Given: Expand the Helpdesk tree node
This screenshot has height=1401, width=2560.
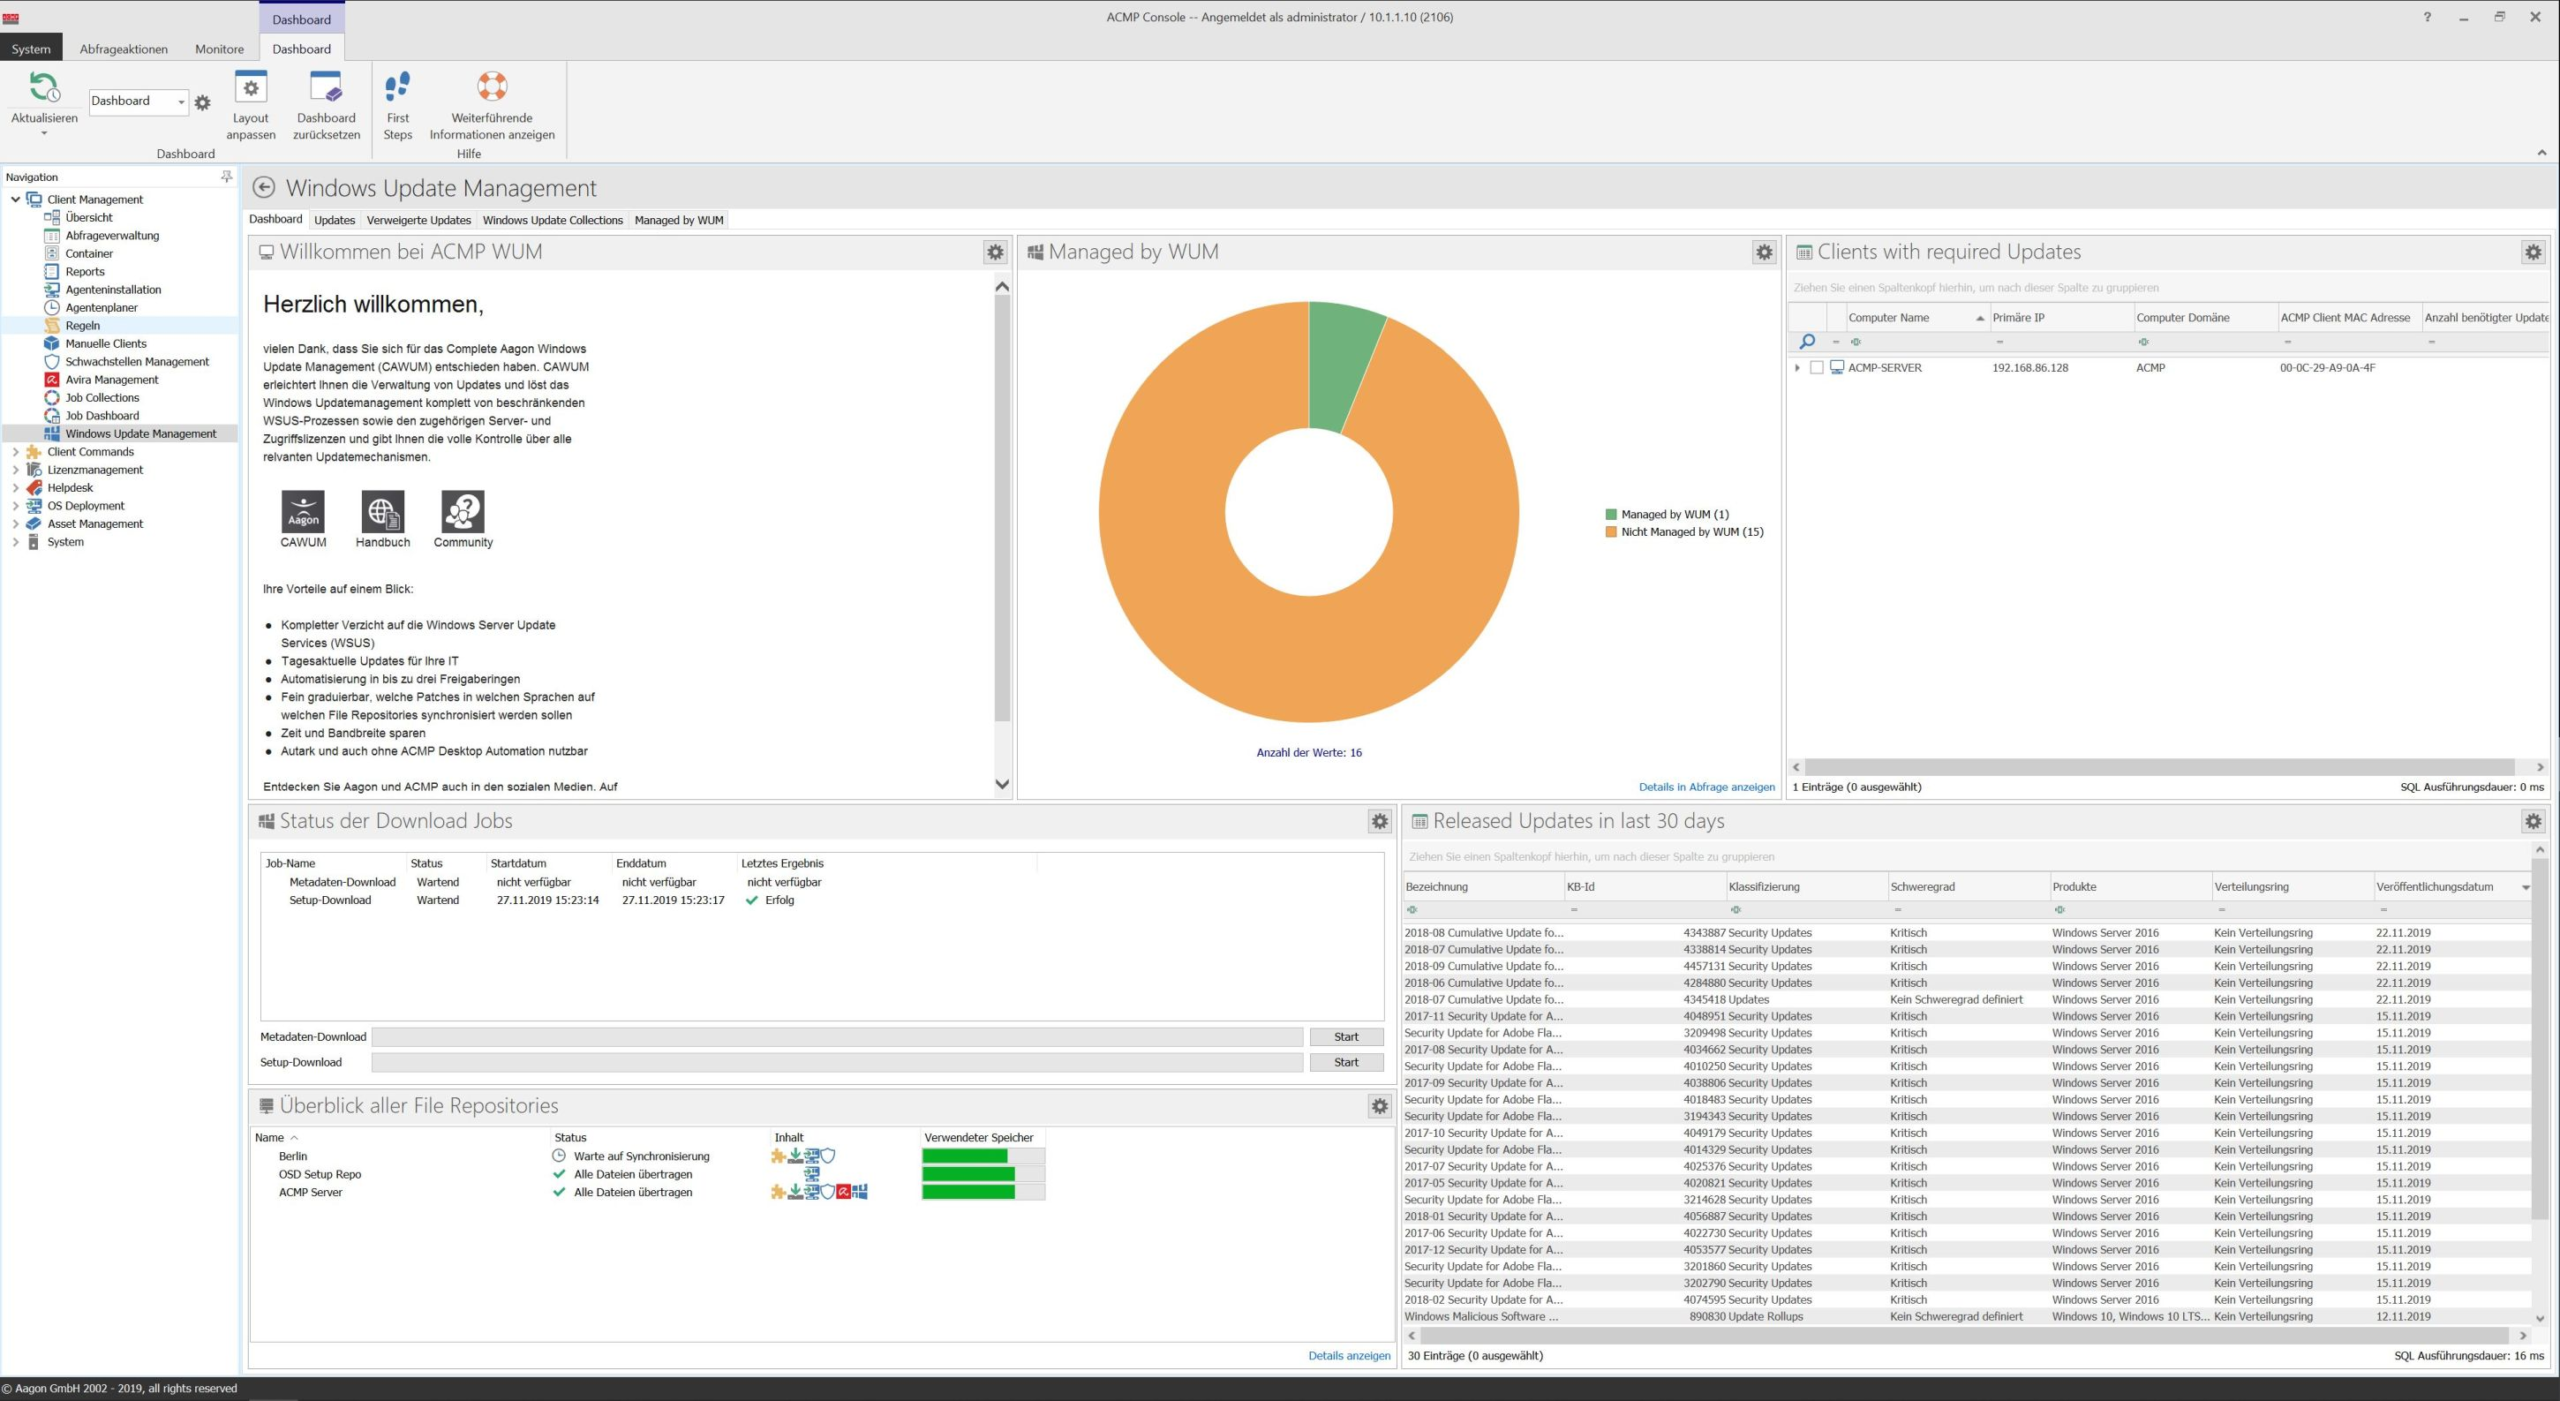Looking at the screenshot, I should click(x=15, y=488).
